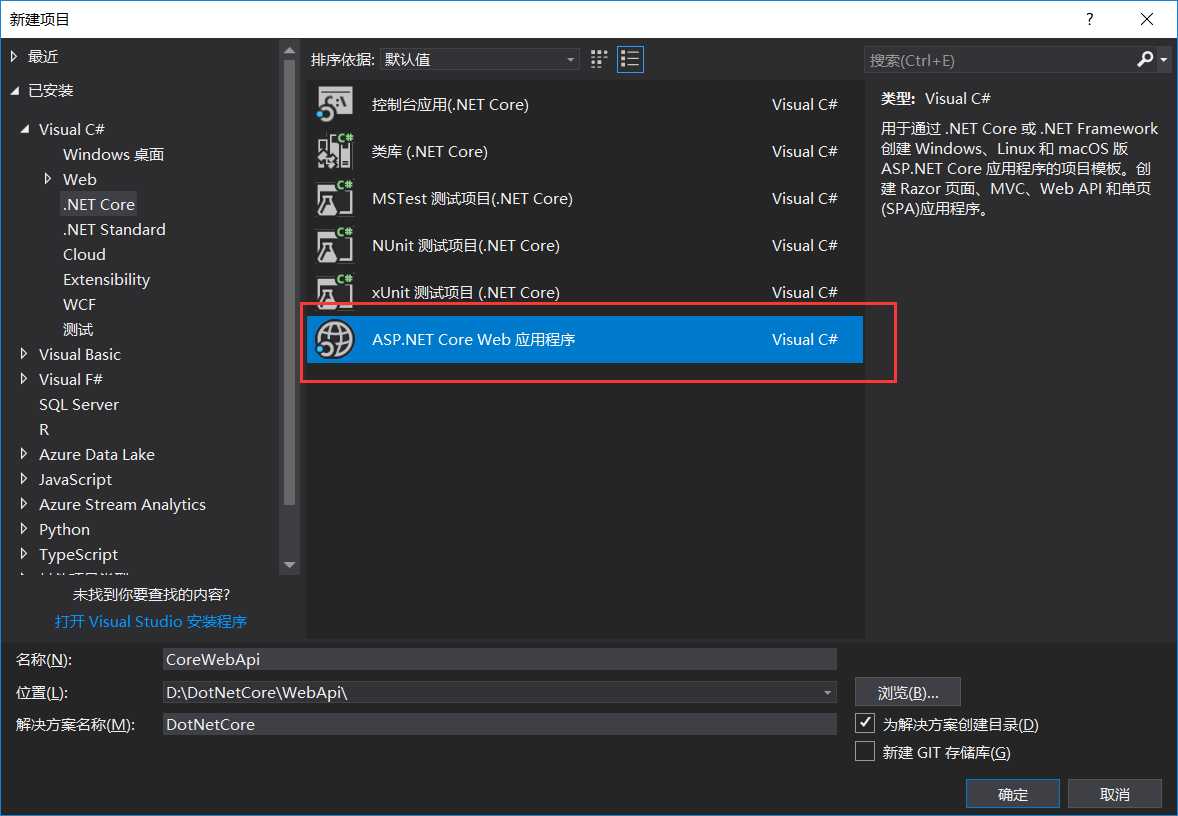
Task: Open the Visual Studio installer link
Action: 151,621
